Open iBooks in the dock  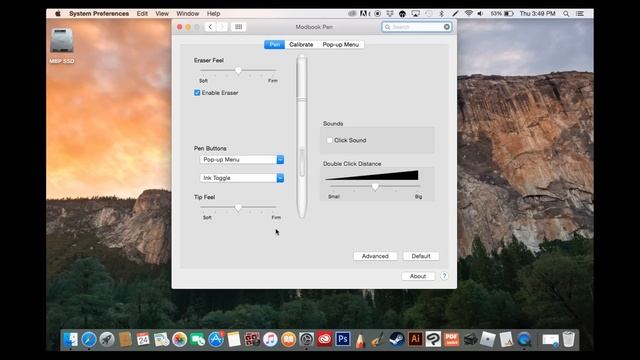288,339
